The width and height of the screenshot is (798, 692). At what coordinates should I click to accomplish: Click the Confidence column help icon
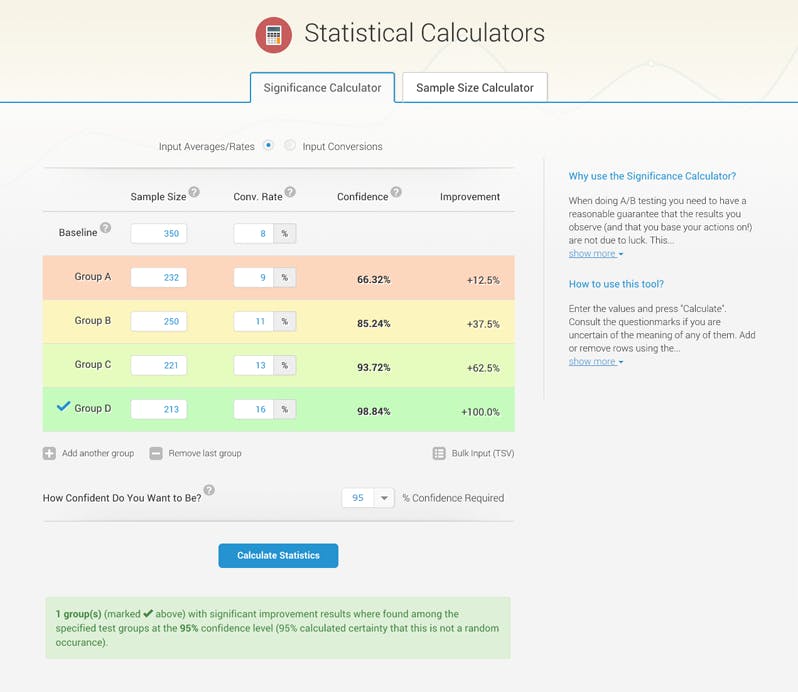396,192
